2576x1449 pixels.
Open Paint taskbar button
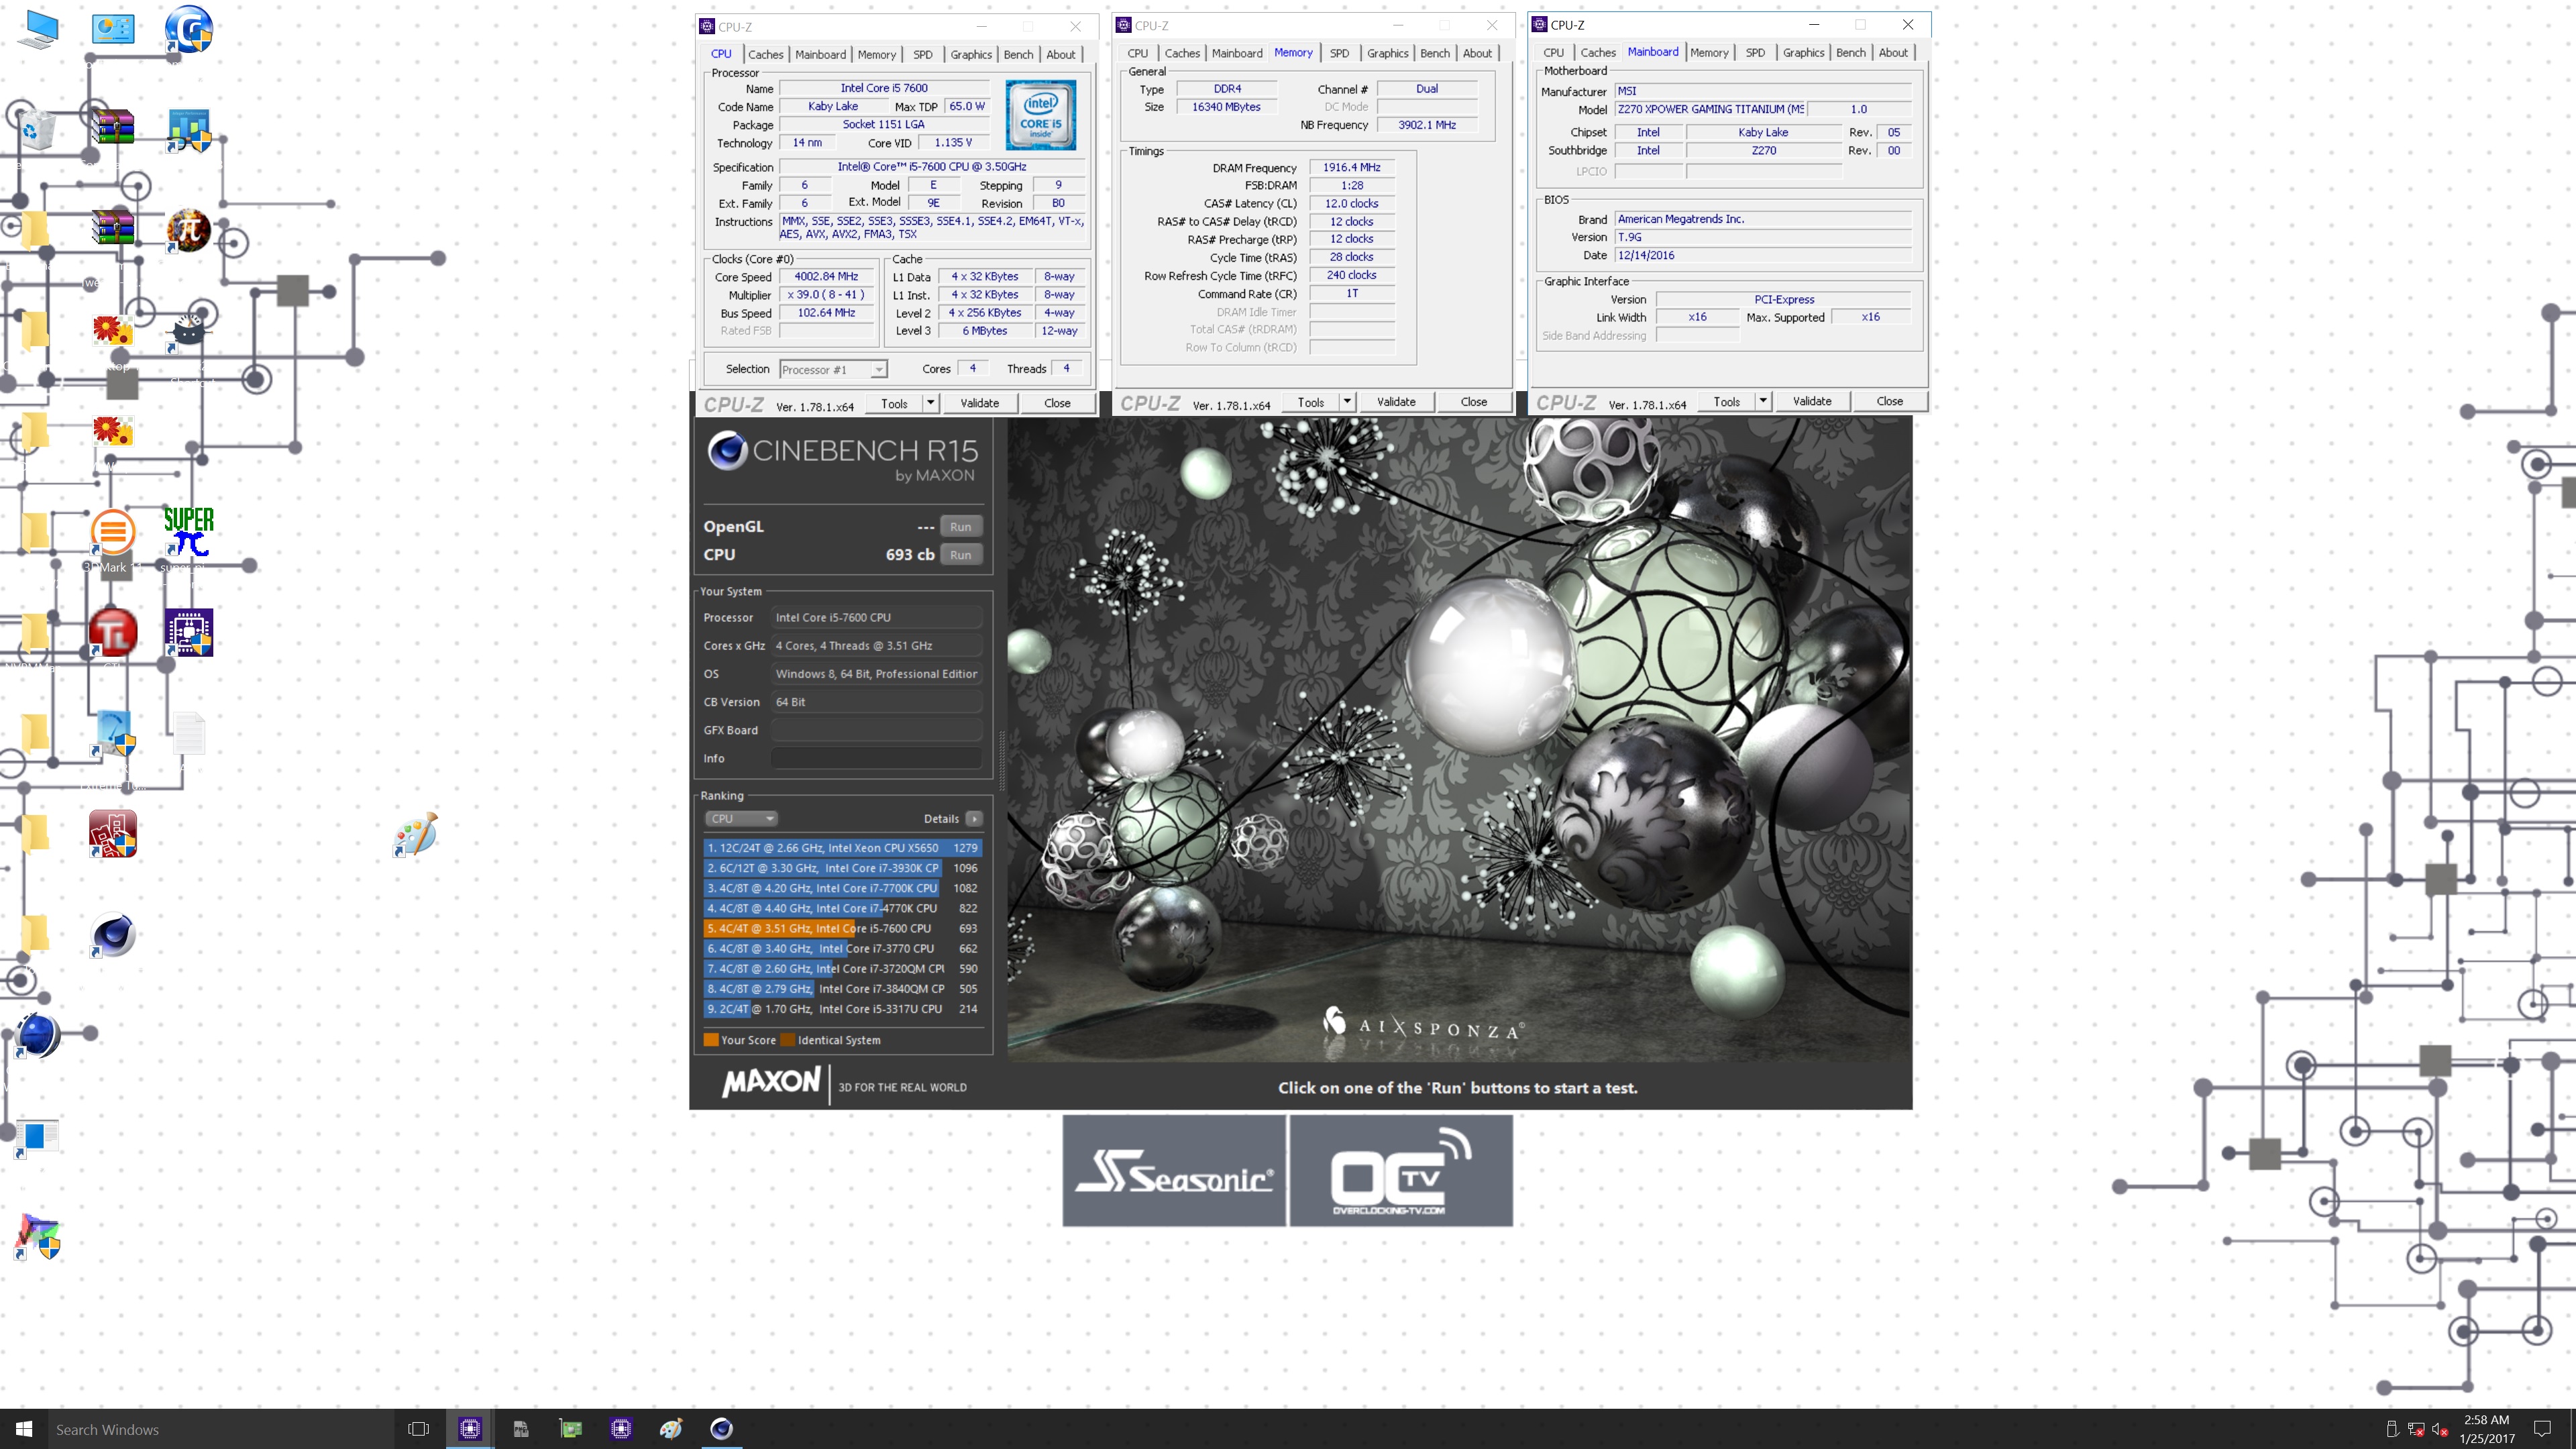(x=671, y=1429)
